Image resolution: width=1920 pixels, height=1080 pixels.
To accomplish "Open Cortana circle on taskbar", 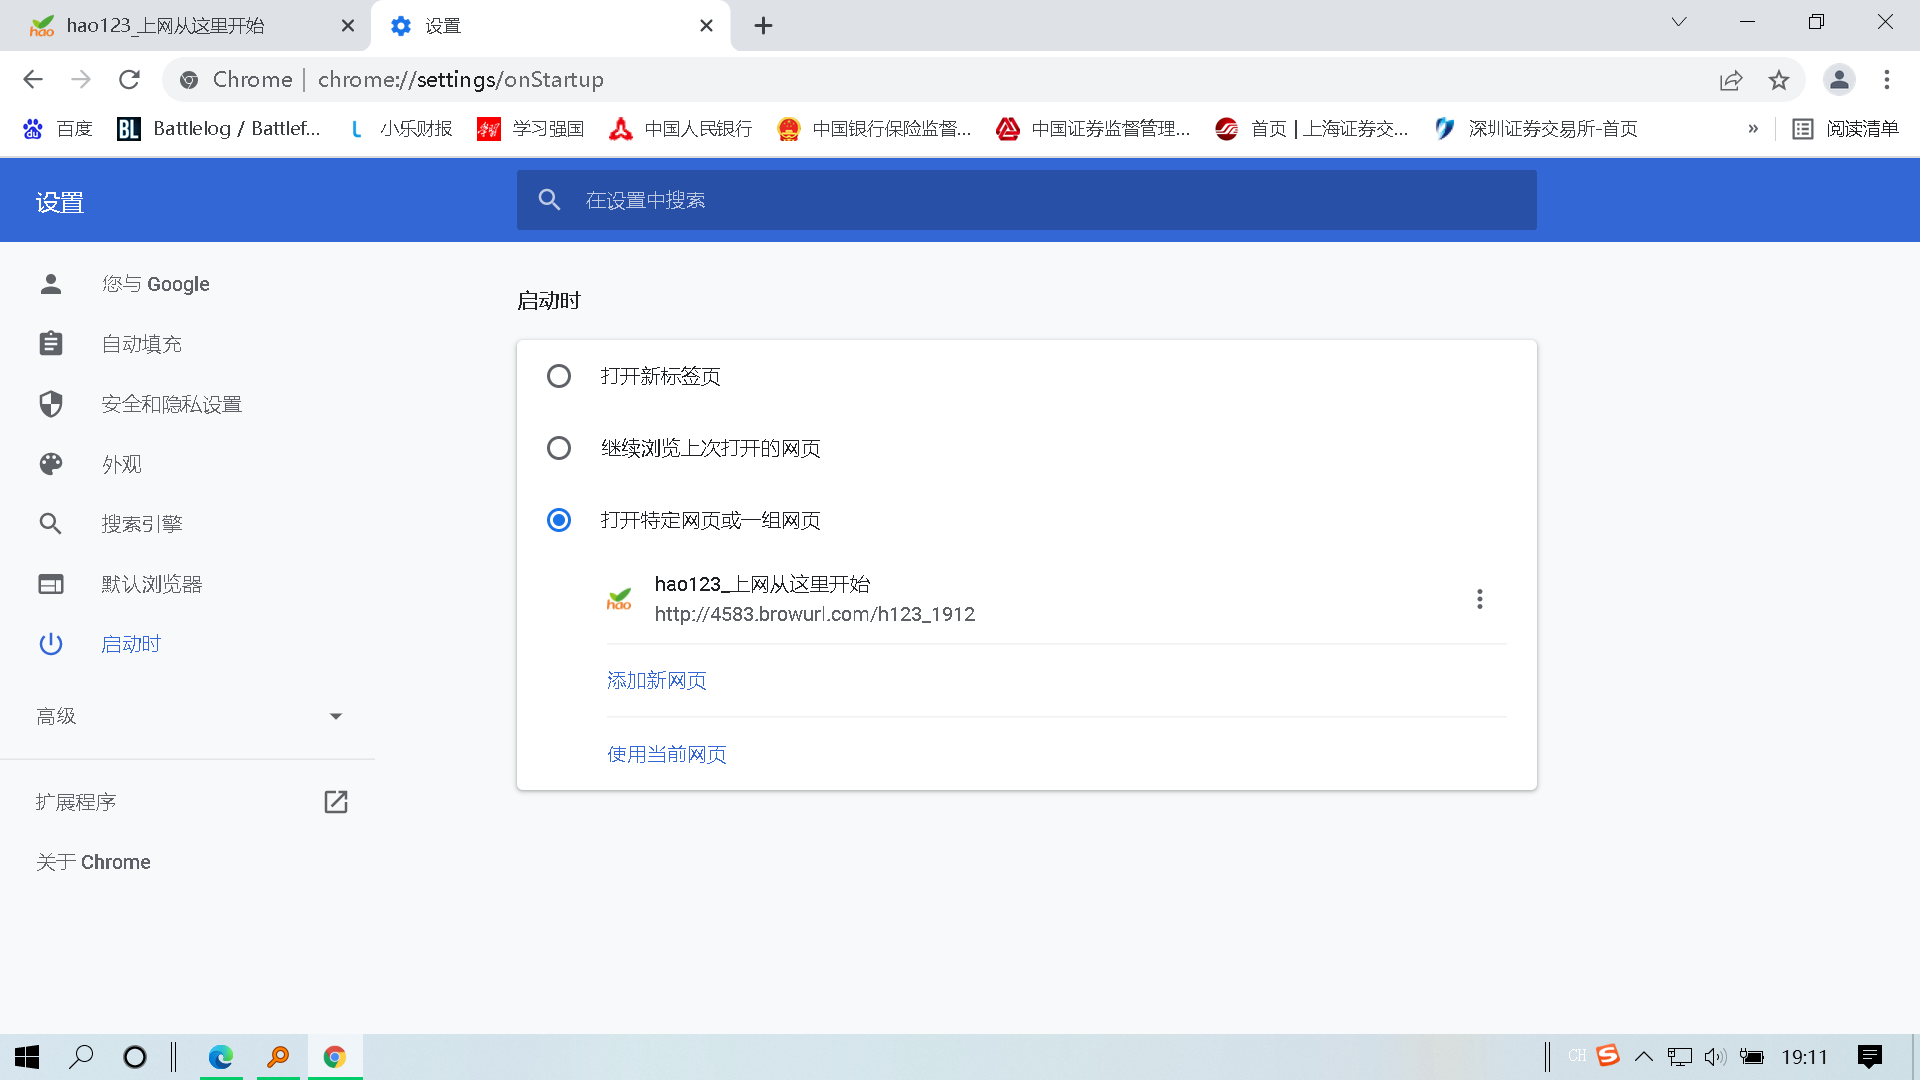I will [x=135, y=1057].
